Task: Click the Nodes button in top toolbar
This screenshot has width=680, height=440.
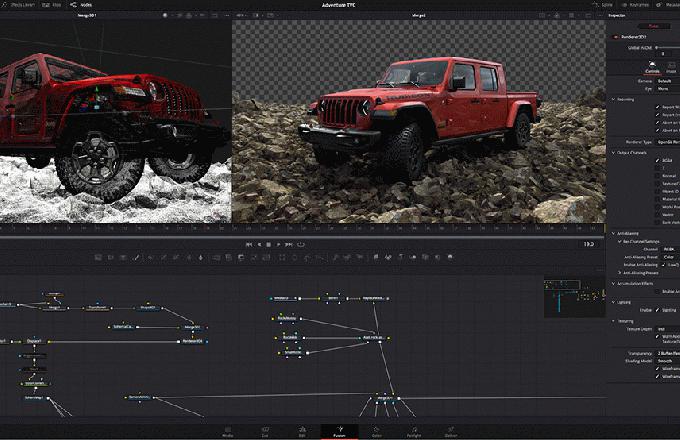Action: click(x=81, y=5)
